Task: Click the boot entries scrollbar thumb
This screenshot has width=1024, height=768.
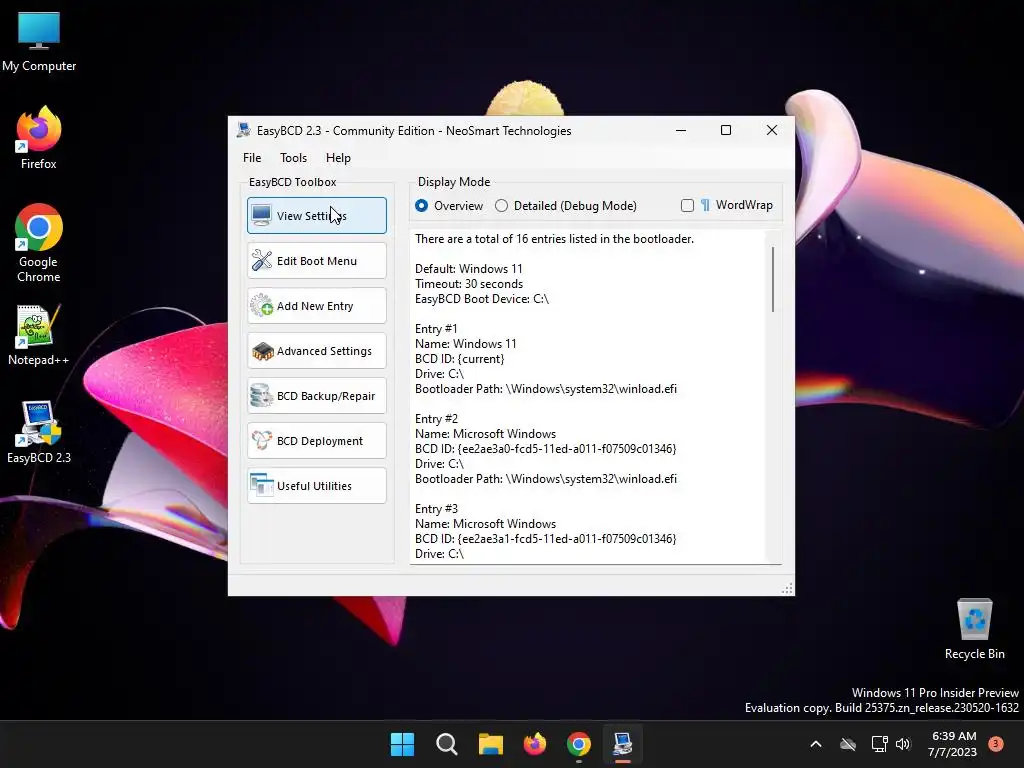Action: [773, 279]
